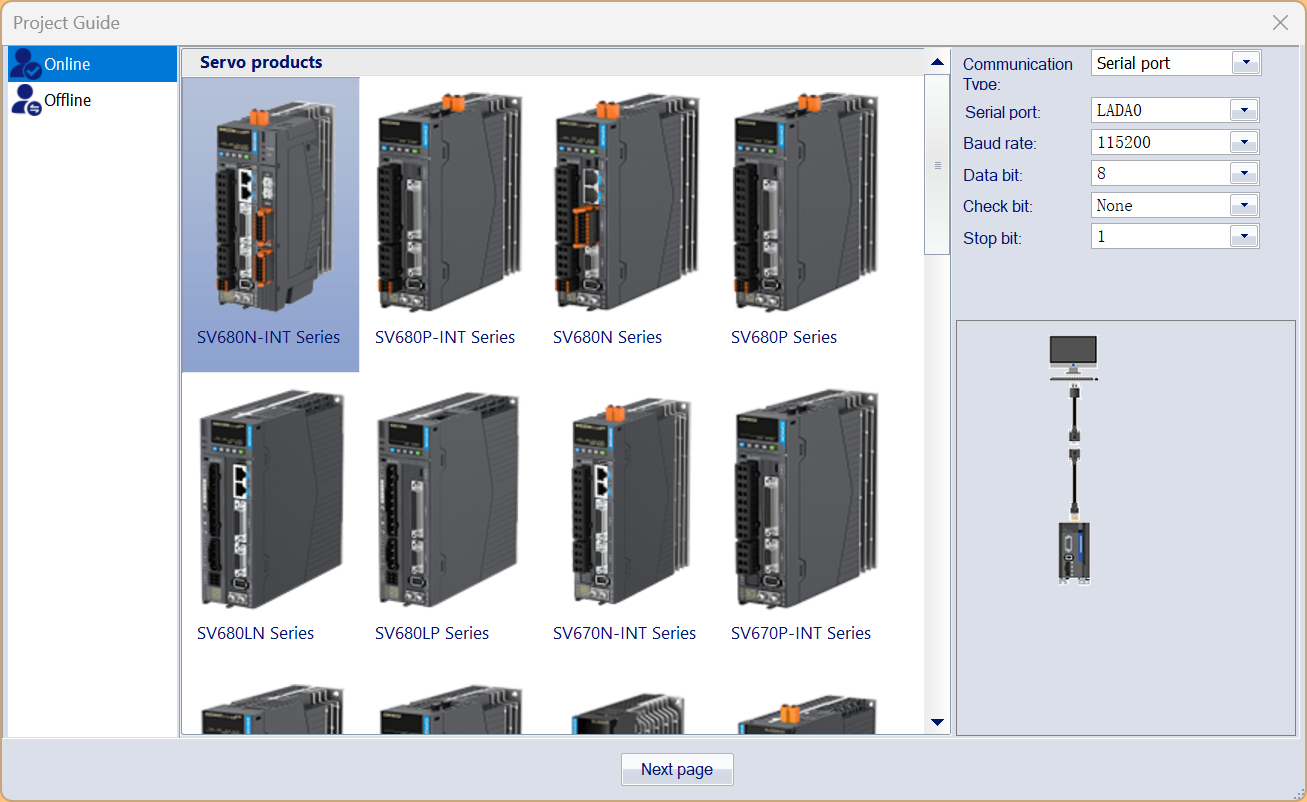Click scroll down arrow in product list

pyautogui.click(x=937, y=722)
